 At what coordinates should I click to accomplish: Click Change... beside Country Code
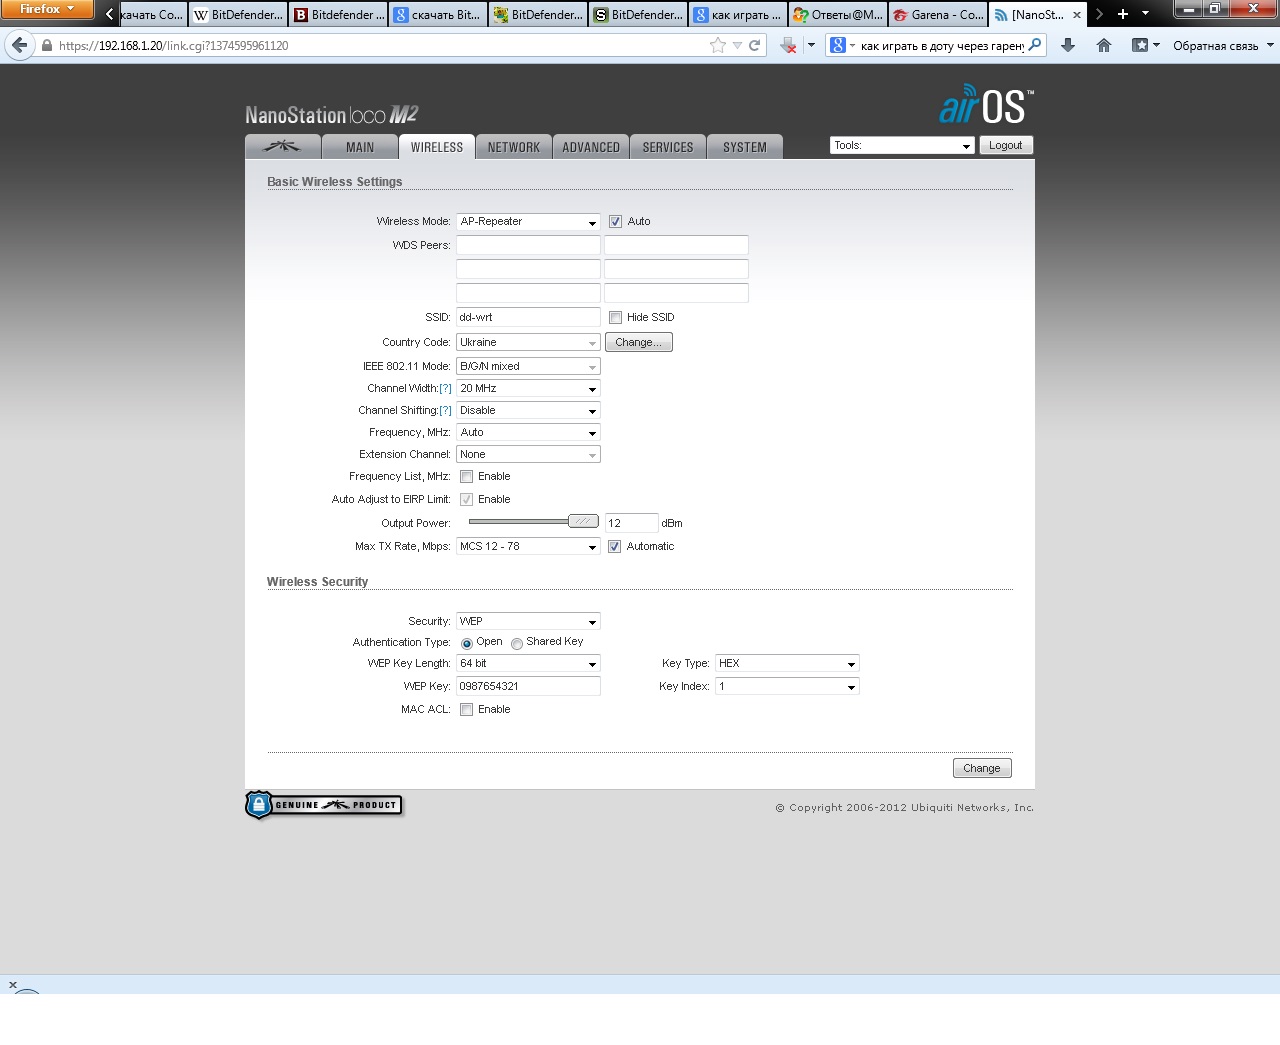click(639, 343)
